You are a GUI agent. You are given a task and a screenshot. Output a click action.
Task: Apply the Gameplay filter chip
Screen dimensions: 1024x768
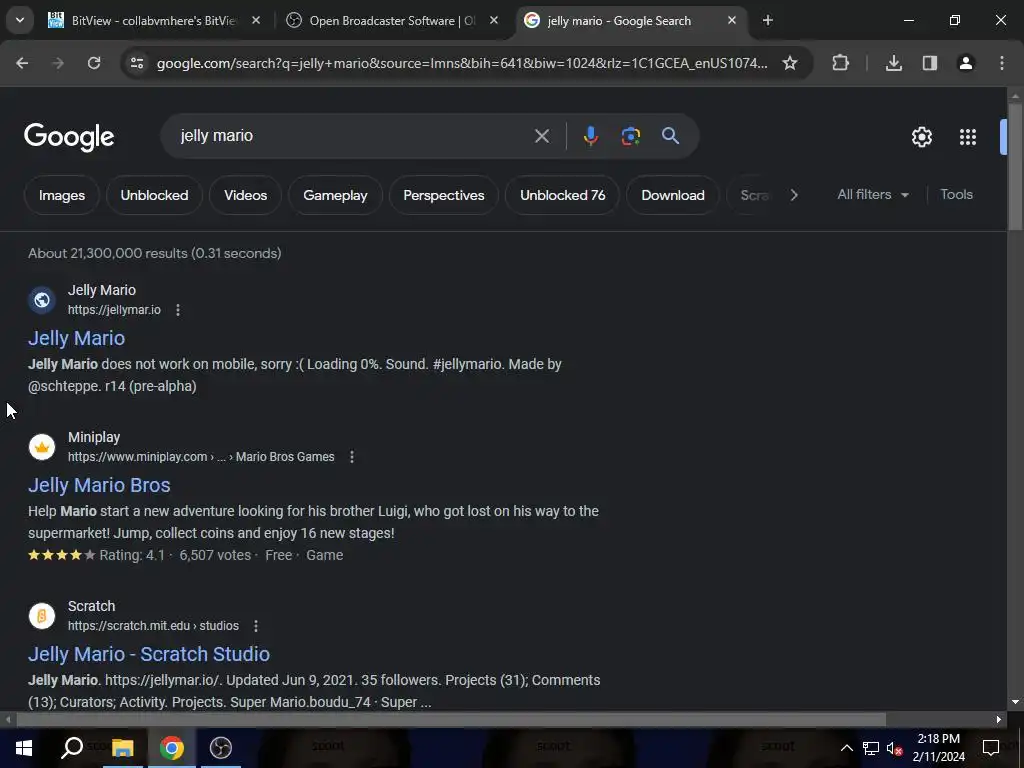pyautogui.click(x=336, y=195)
